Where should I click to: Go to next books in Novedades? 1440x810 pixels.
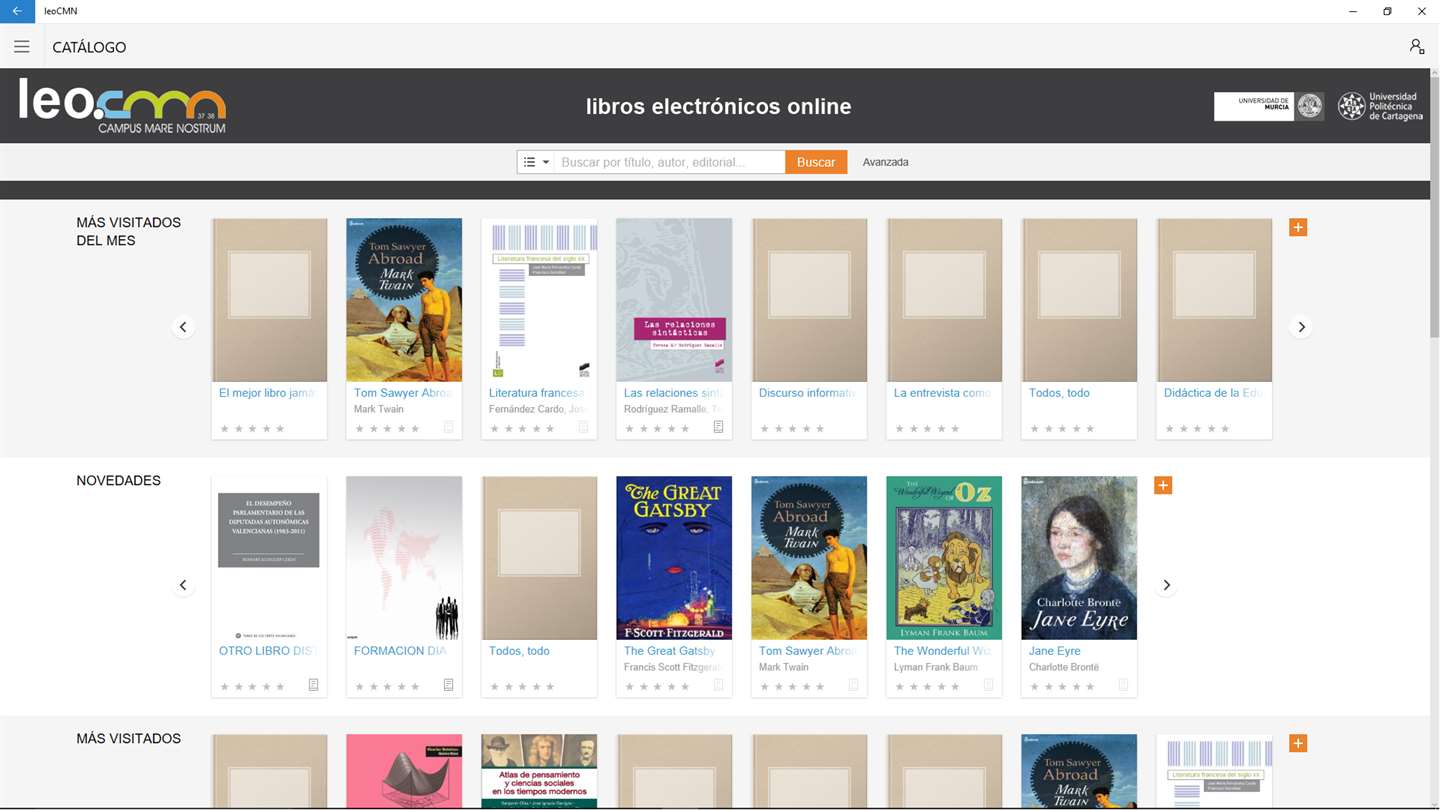1166,585
